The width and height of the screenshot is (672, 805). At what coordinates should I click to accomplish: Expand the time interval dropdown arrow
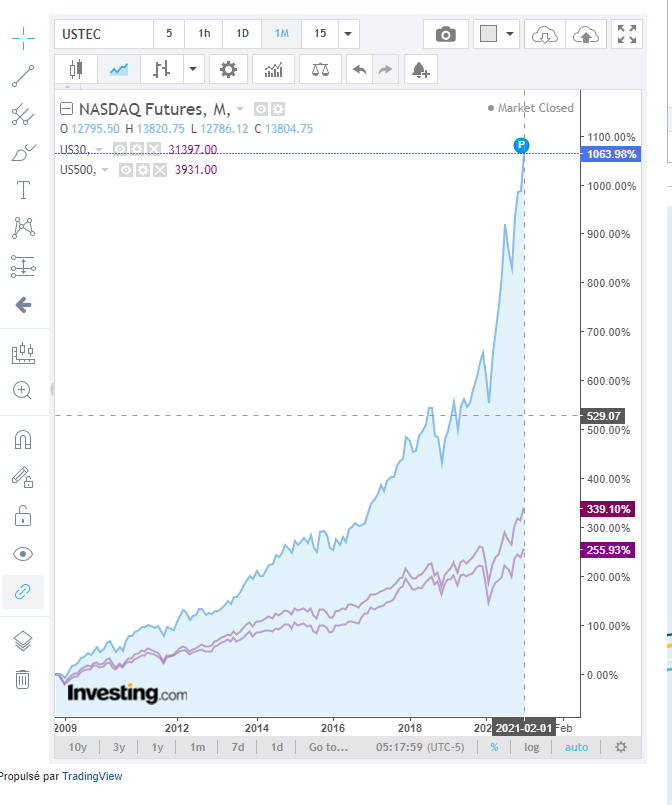(348, 34)
